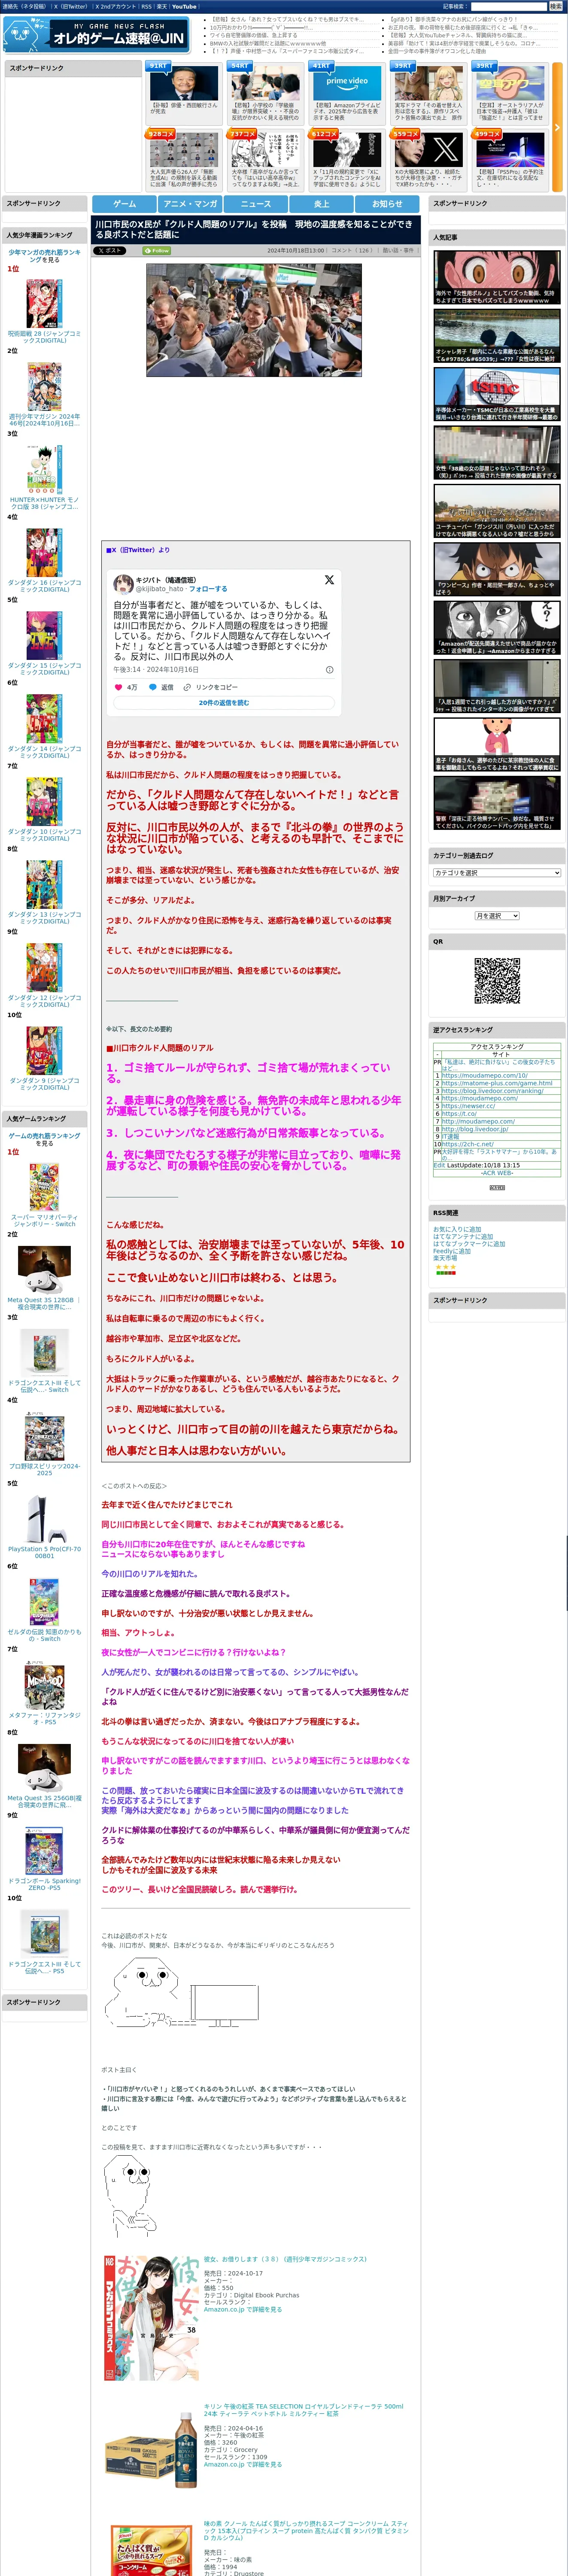
Task: Click the X 2ndアカウント top link
Action: (115, 6)
